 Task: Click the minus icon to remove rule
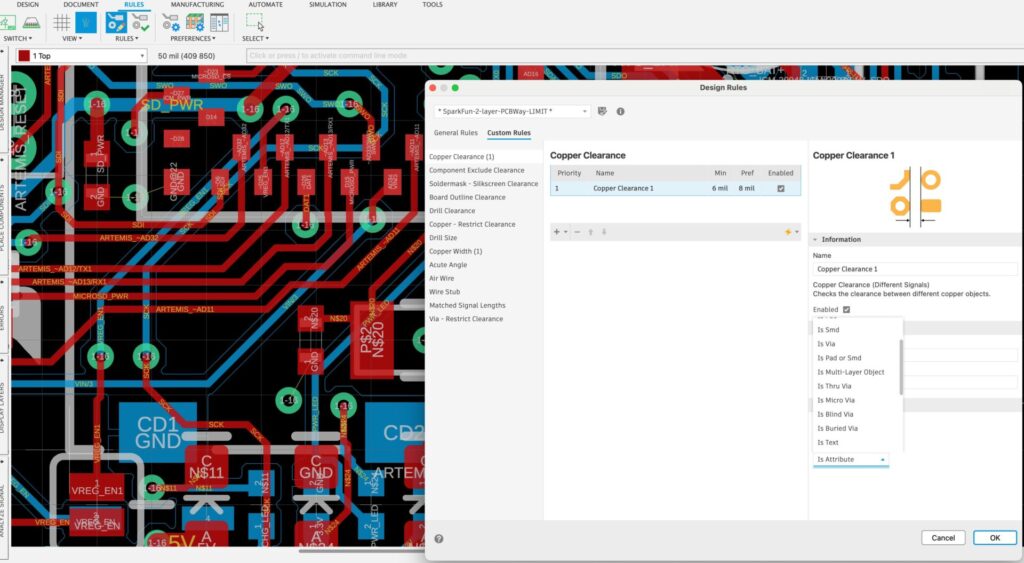tap(577, 232)
